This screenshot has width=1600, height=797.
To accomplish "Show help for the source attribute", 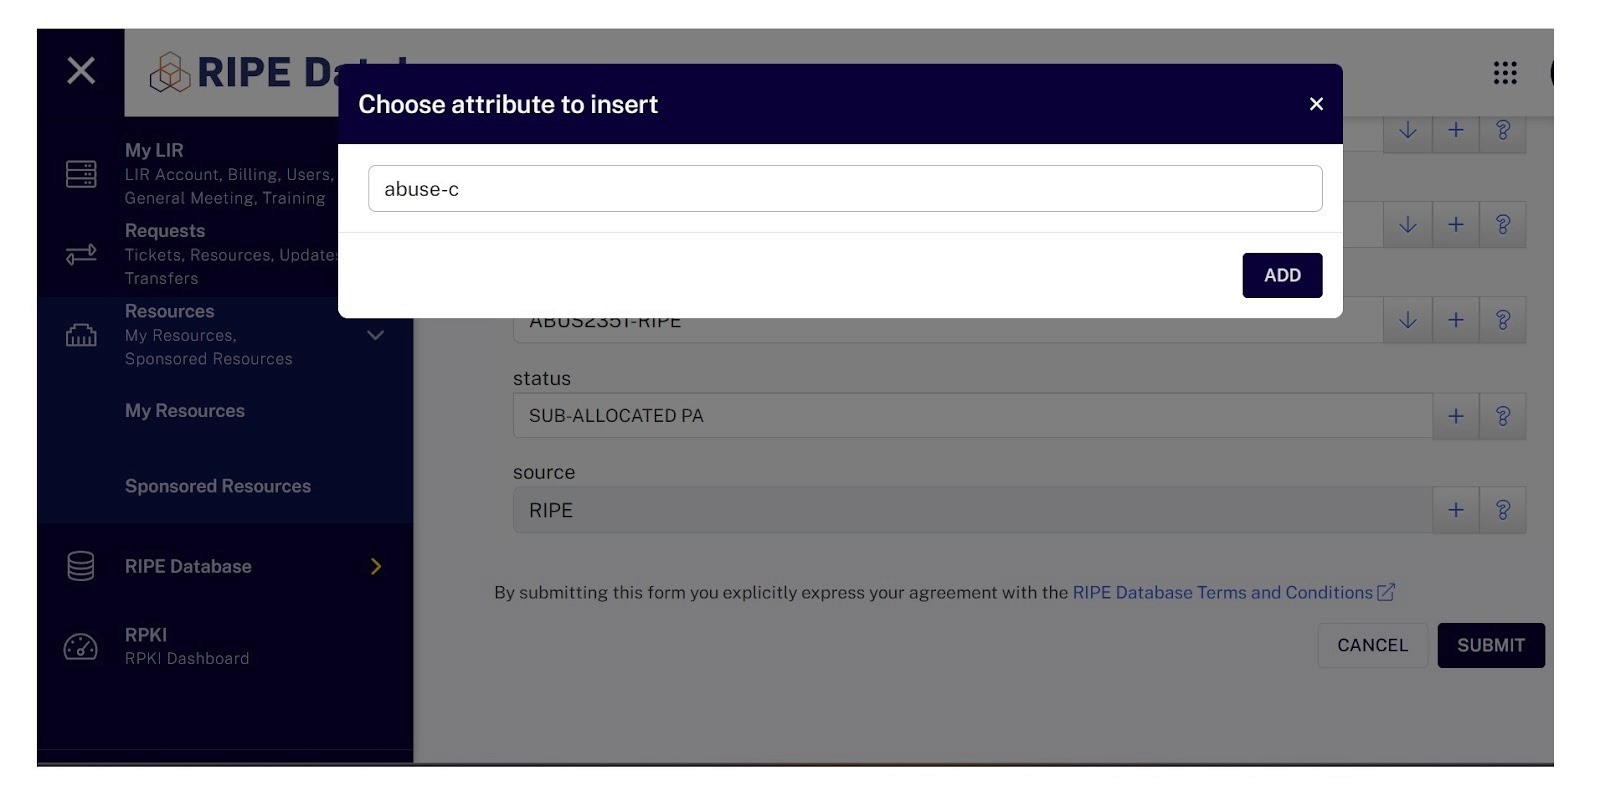I will click(x=1502, y=510).
